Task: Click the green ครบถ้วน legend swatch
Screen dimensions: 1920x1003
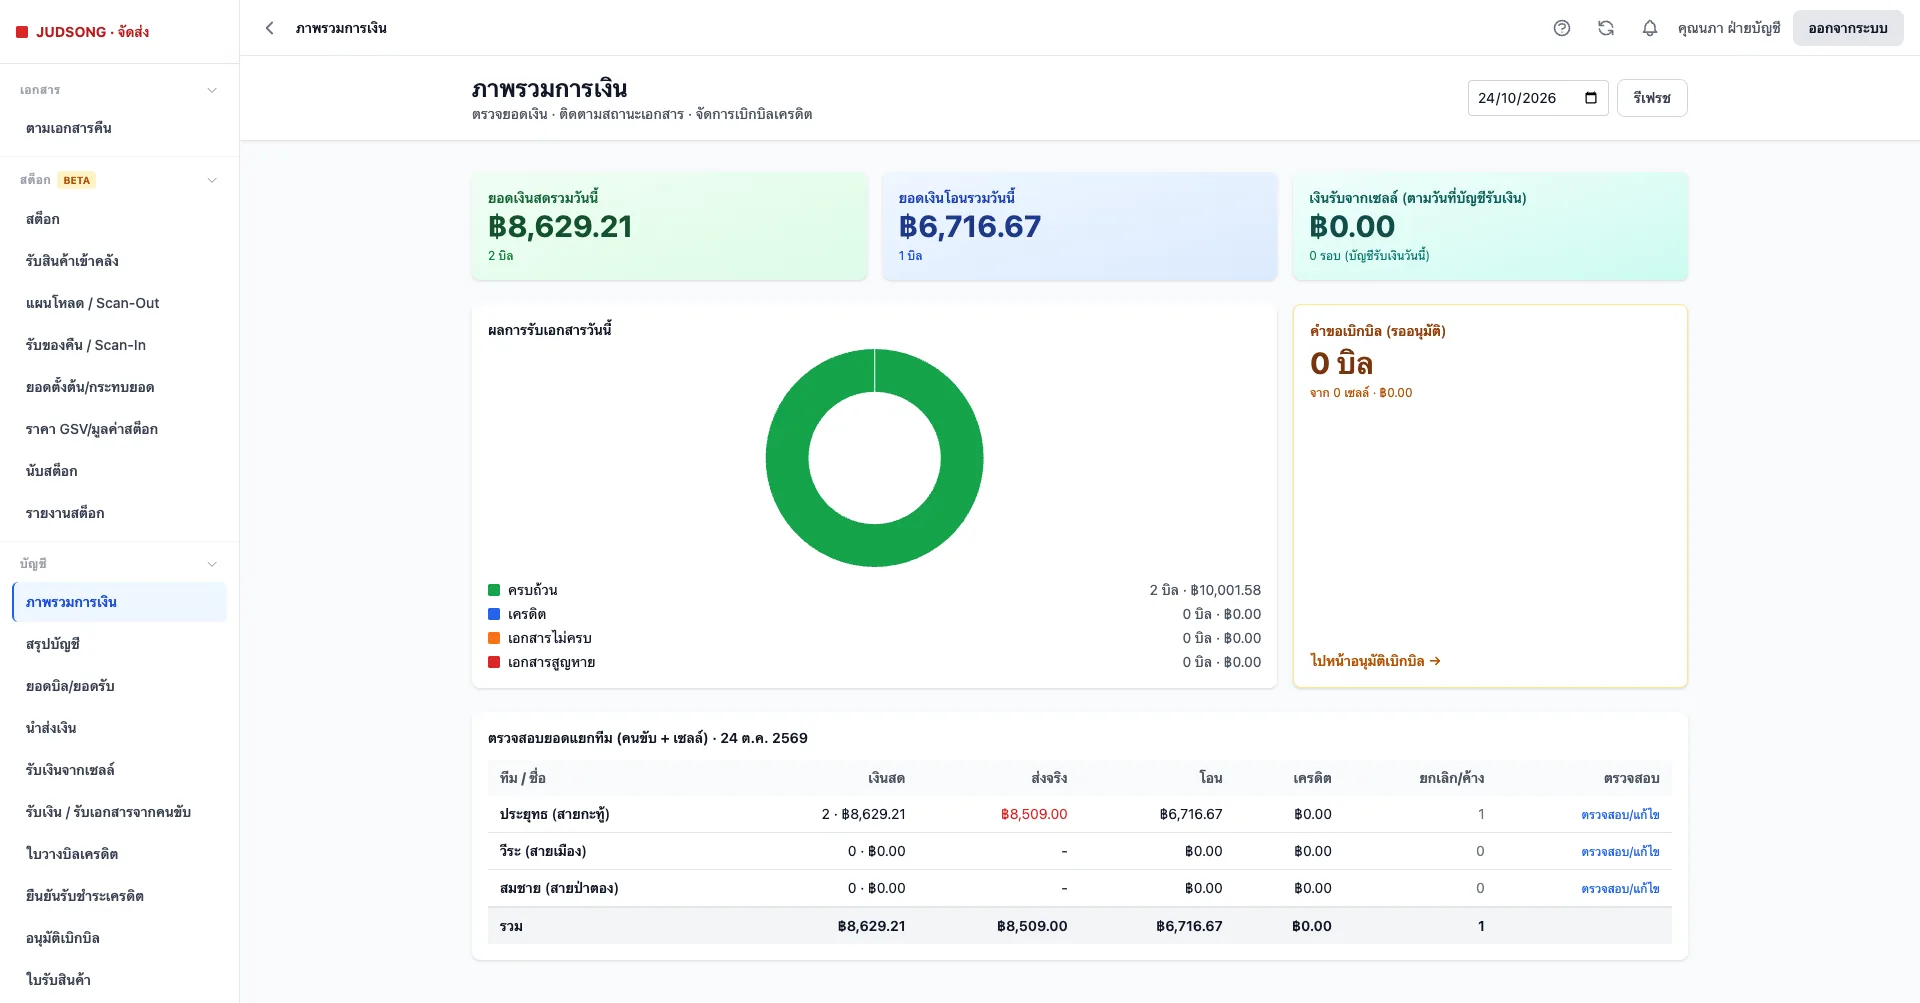Action: click(x=494, y=590)
